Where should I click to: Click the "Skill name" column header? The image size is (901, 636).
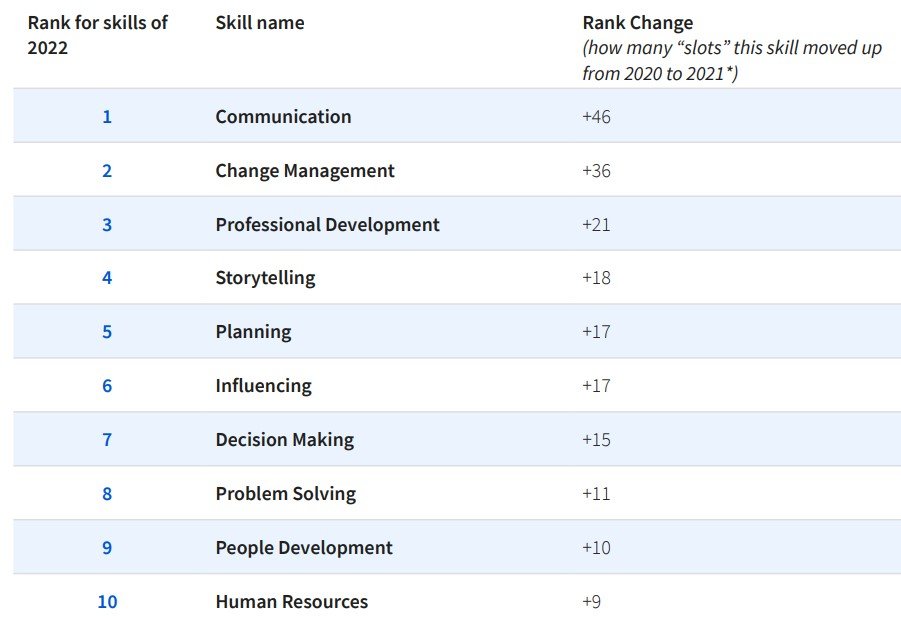(x=260, y=22)
